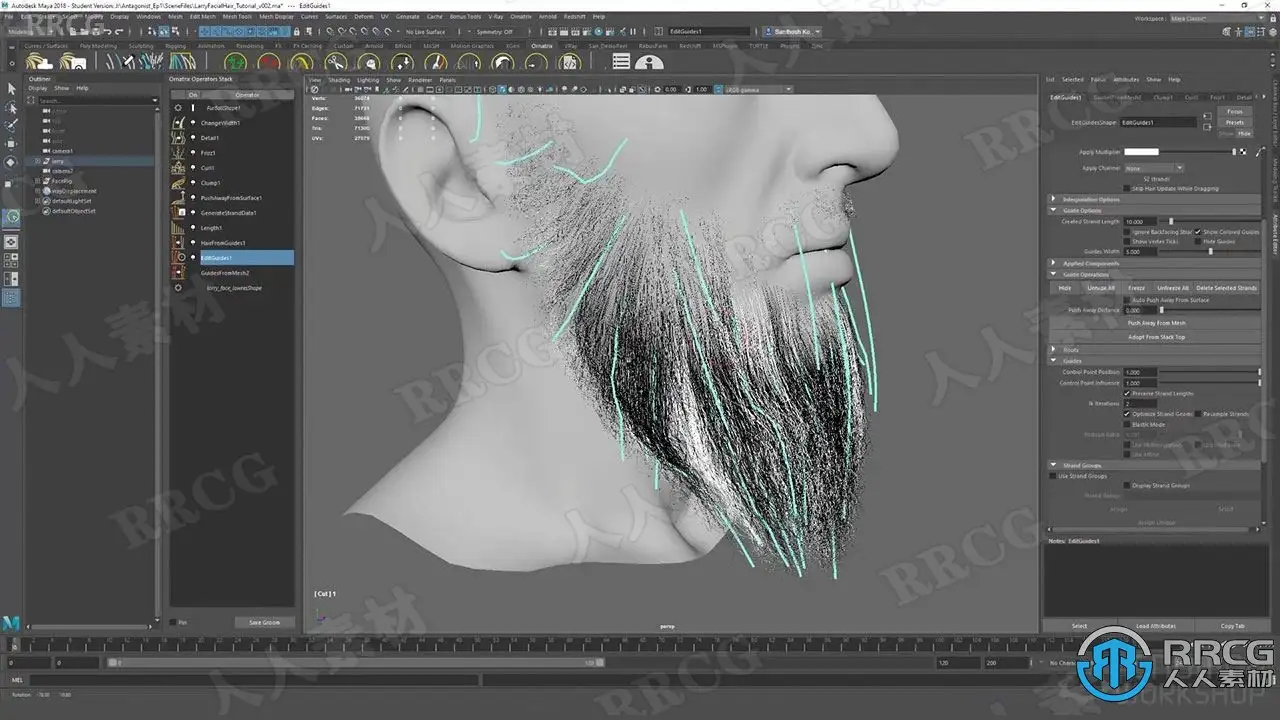Click the info icon on Ornatrix shelf
The width and height of the screenshot is (1280, 720).
(x=649, y=62)
